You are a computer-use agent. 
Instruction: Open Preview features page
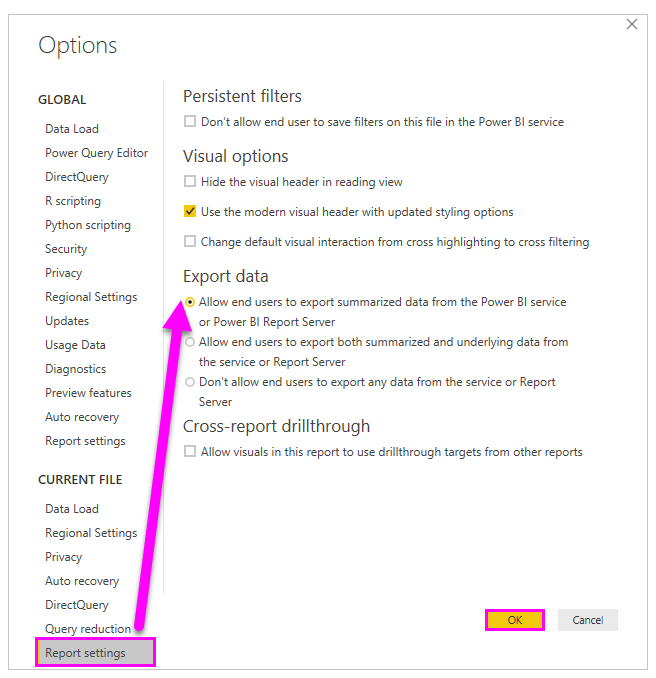point(88,393)
